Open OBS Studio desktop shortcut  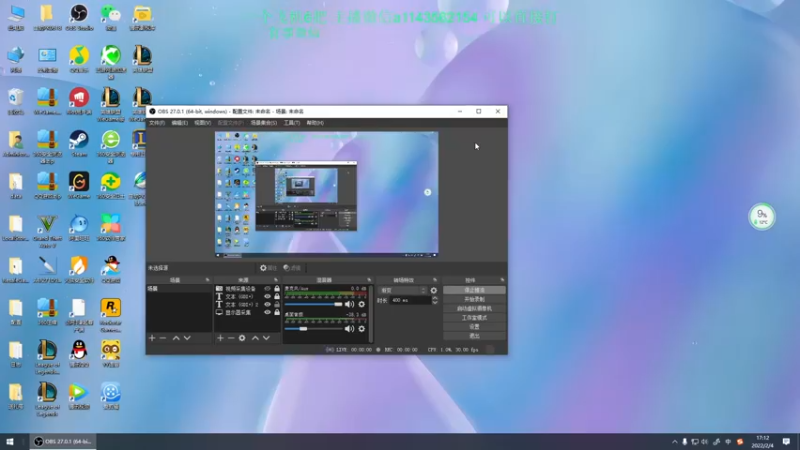(x=79, y=17)
